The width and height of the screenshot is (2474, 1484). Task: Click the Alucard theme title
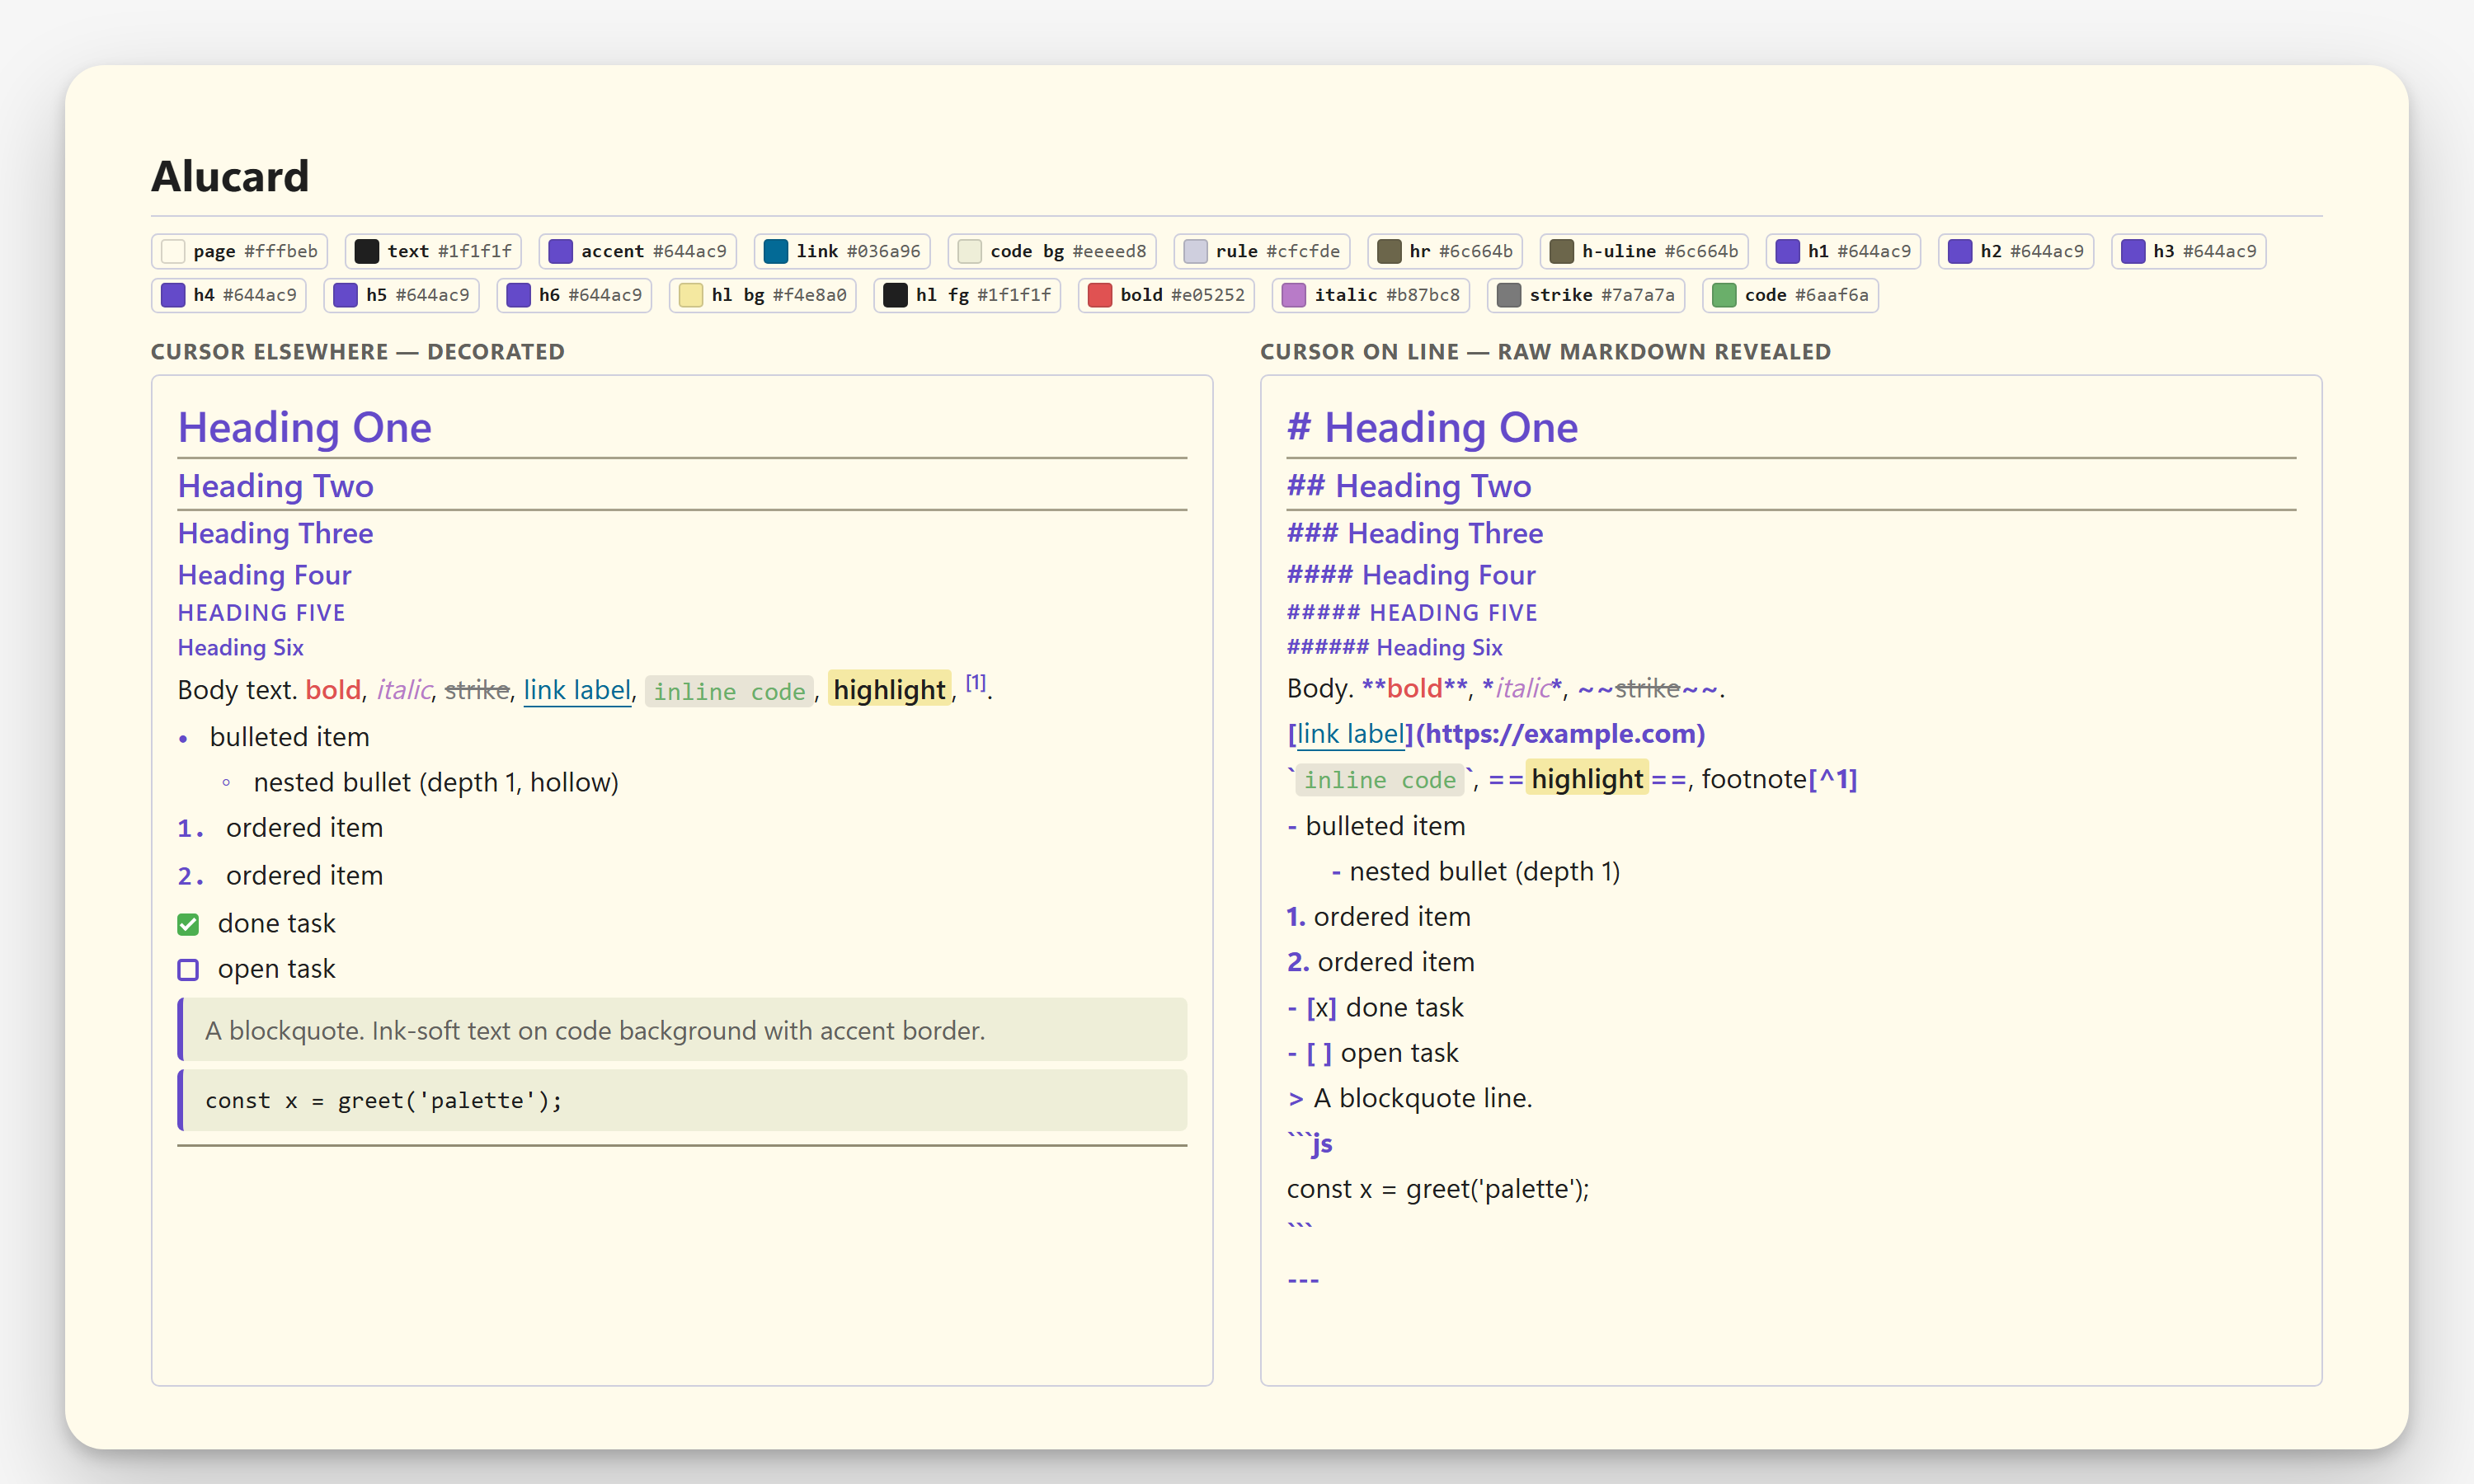coord(230,176)
